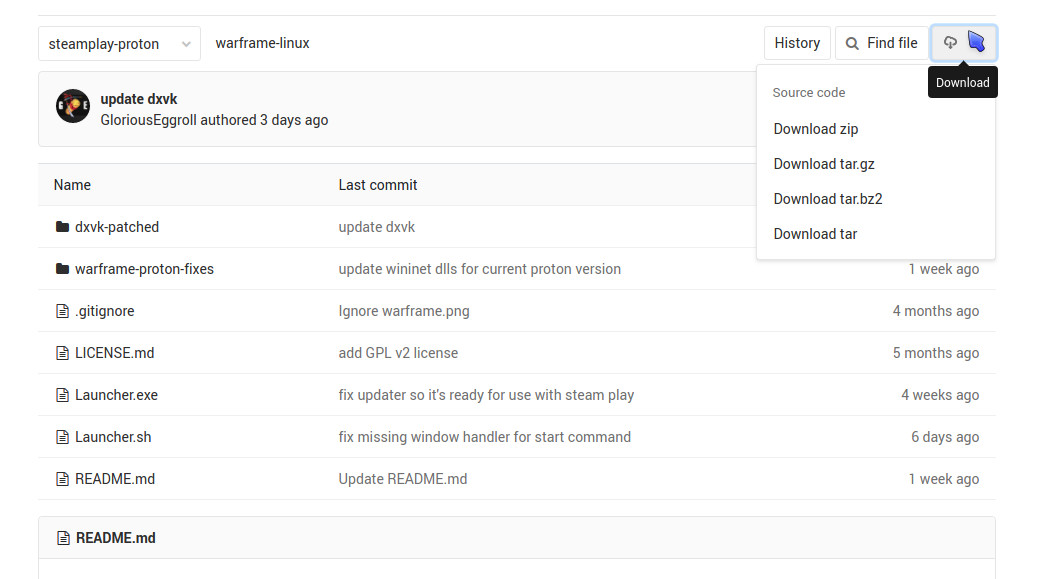
Task: Select Download tar.gz option
Action: pos(824,164)
